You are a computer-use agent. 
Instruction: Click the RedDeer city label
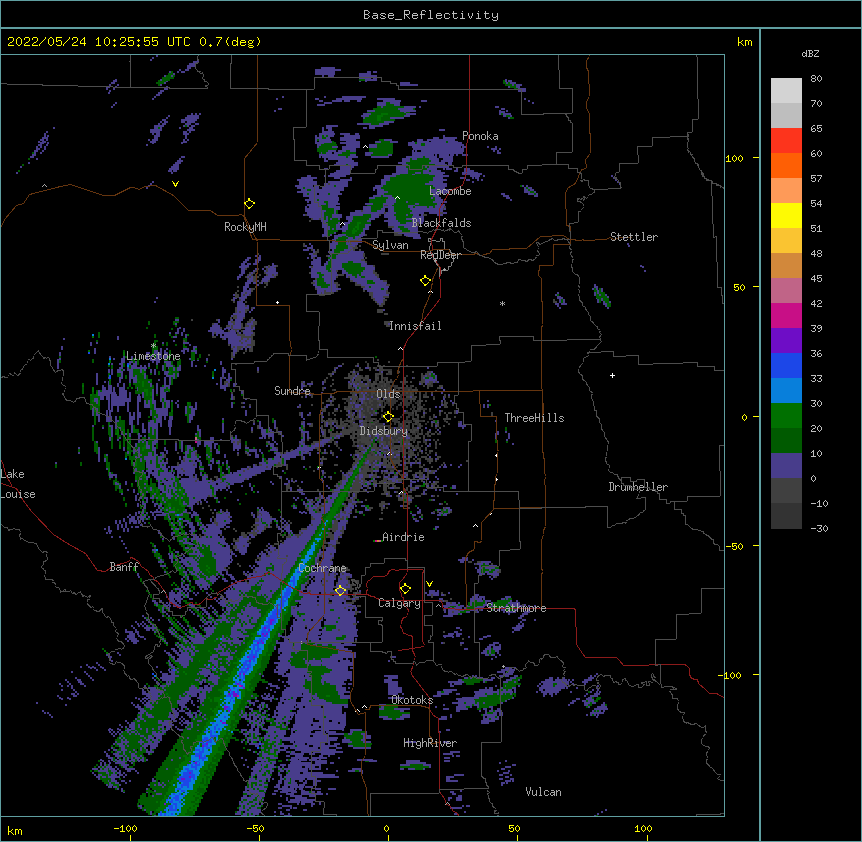point(440,255)
